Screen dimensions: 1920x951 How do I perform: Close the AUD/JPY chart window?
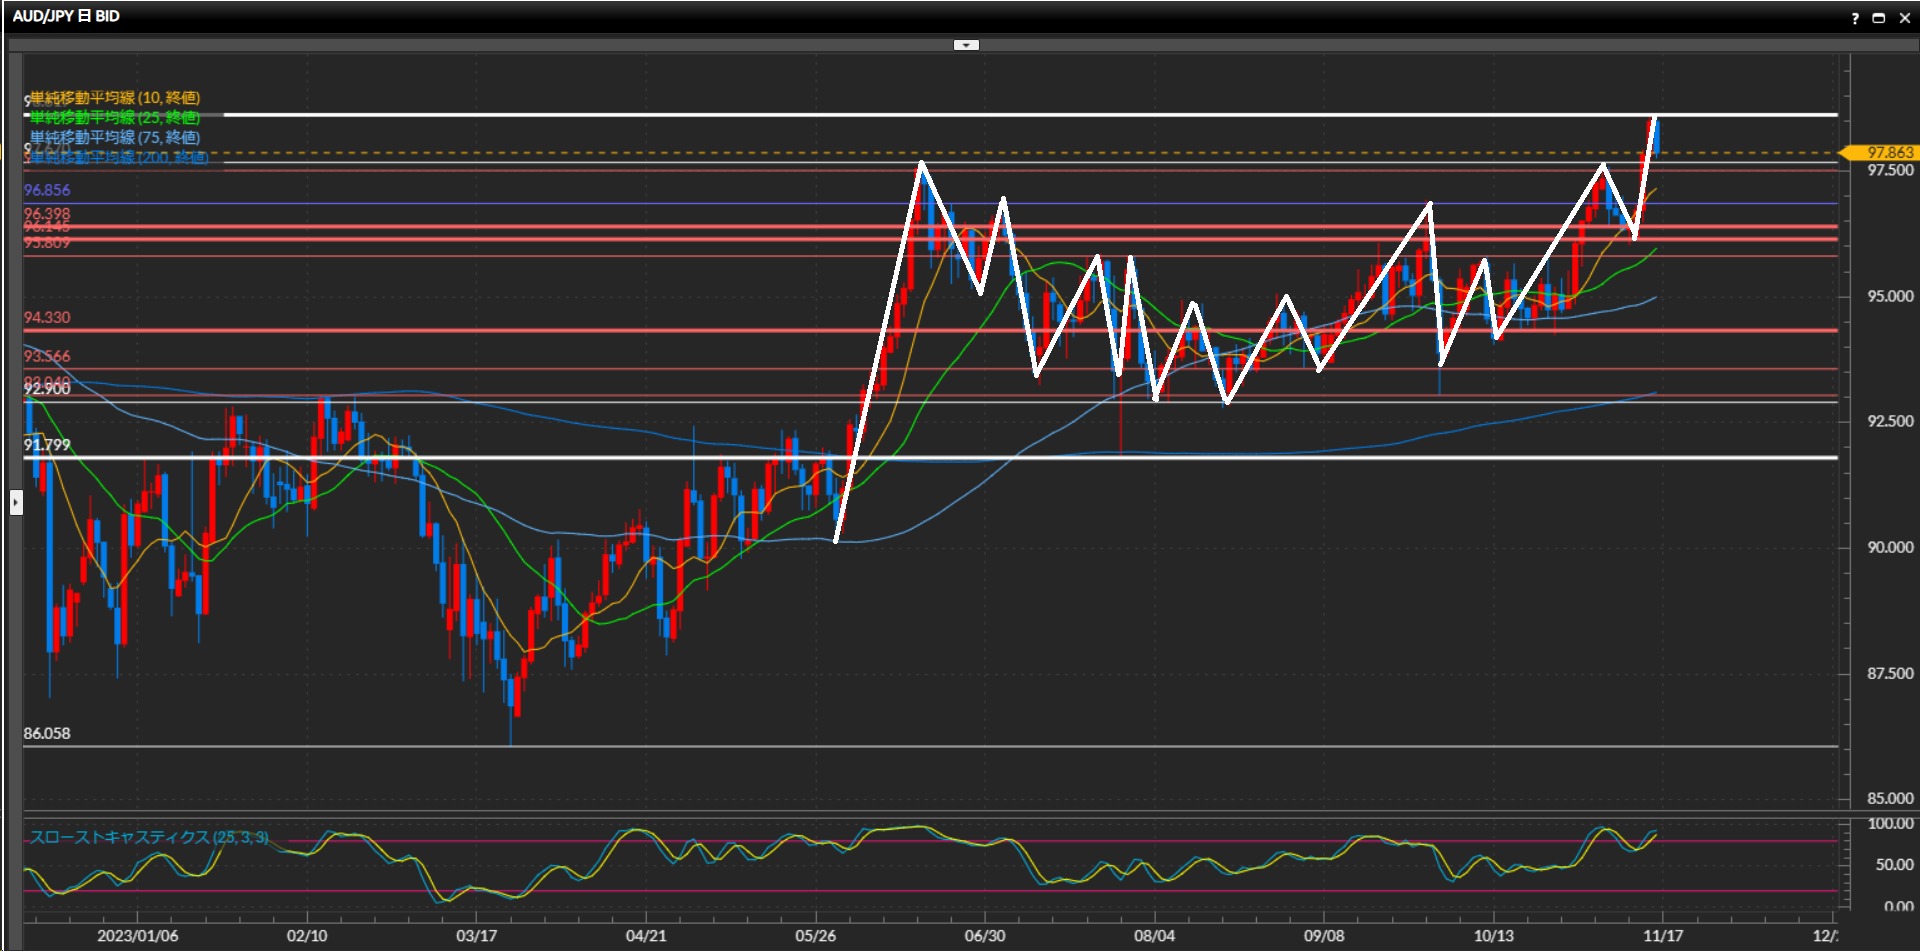(x=1904, y=18)
